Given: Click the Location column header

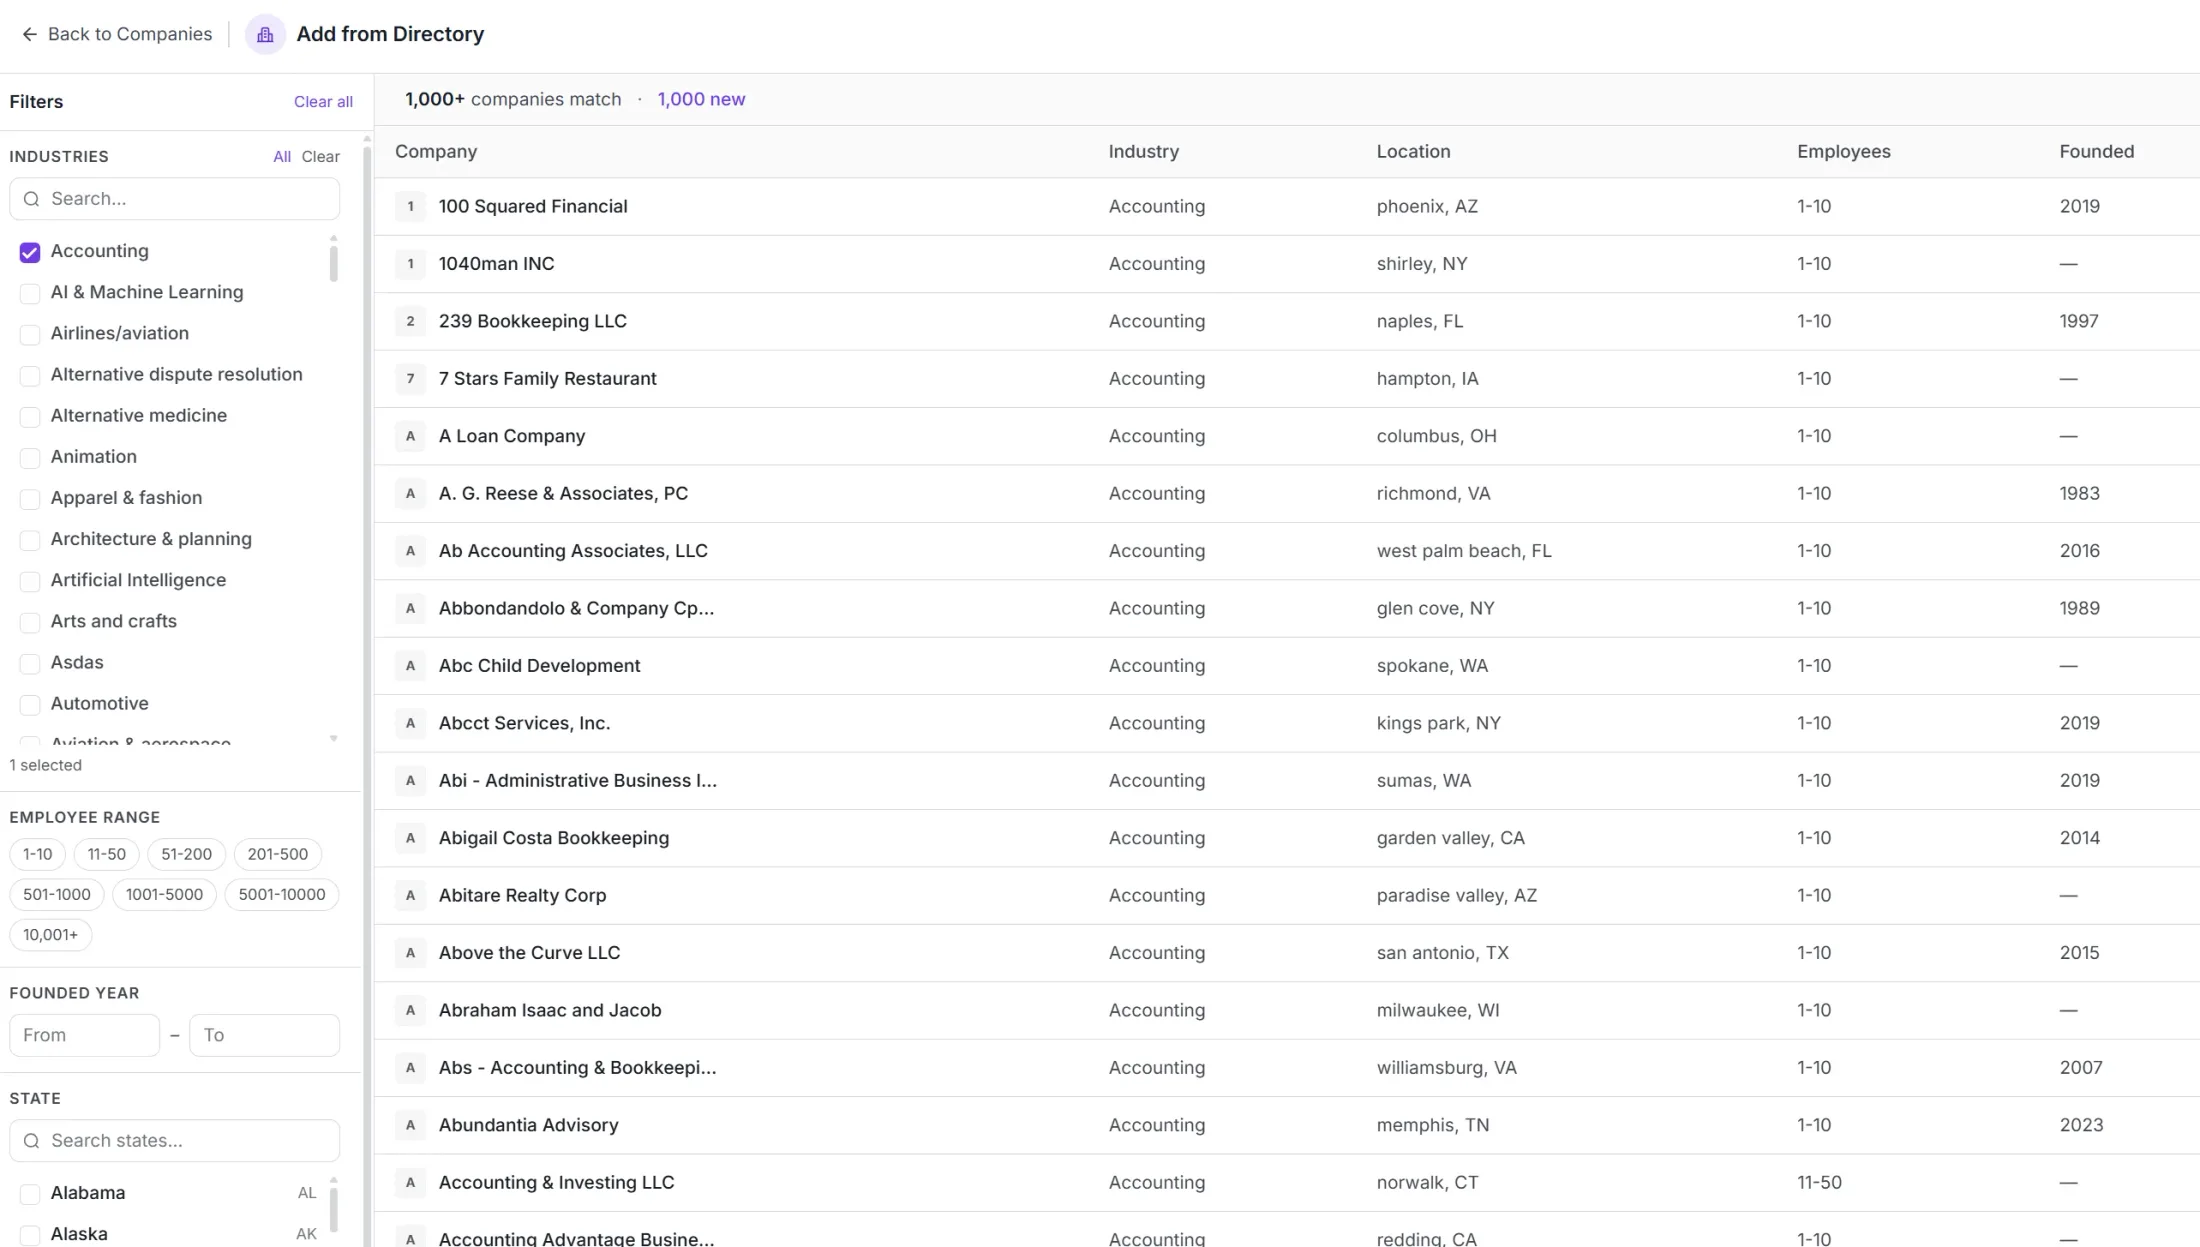Looking at the screenshot, I should 1413,152.
